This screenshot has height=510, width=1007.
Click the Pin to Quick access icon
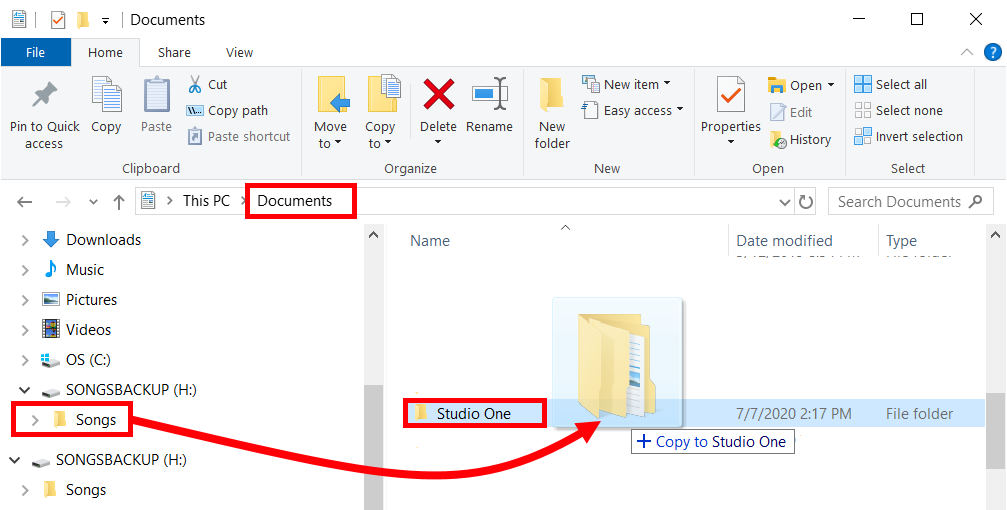[44, 96]
